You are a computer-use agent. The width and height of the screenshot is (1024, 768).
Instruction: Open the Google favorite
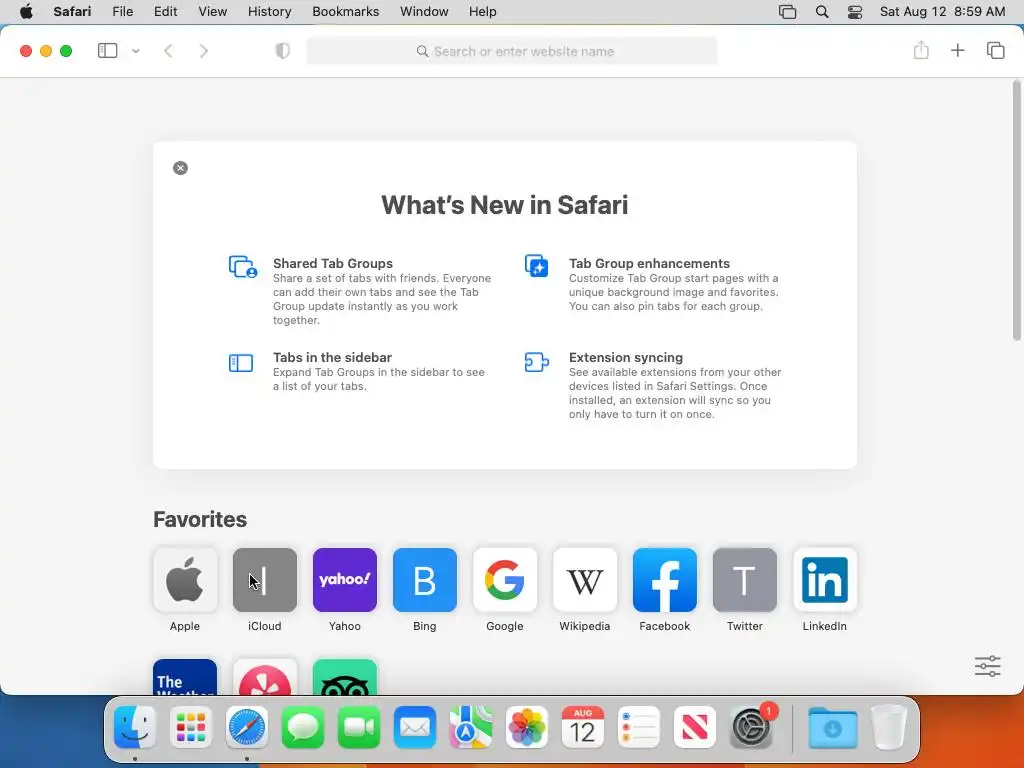click(x=505, y=580)
